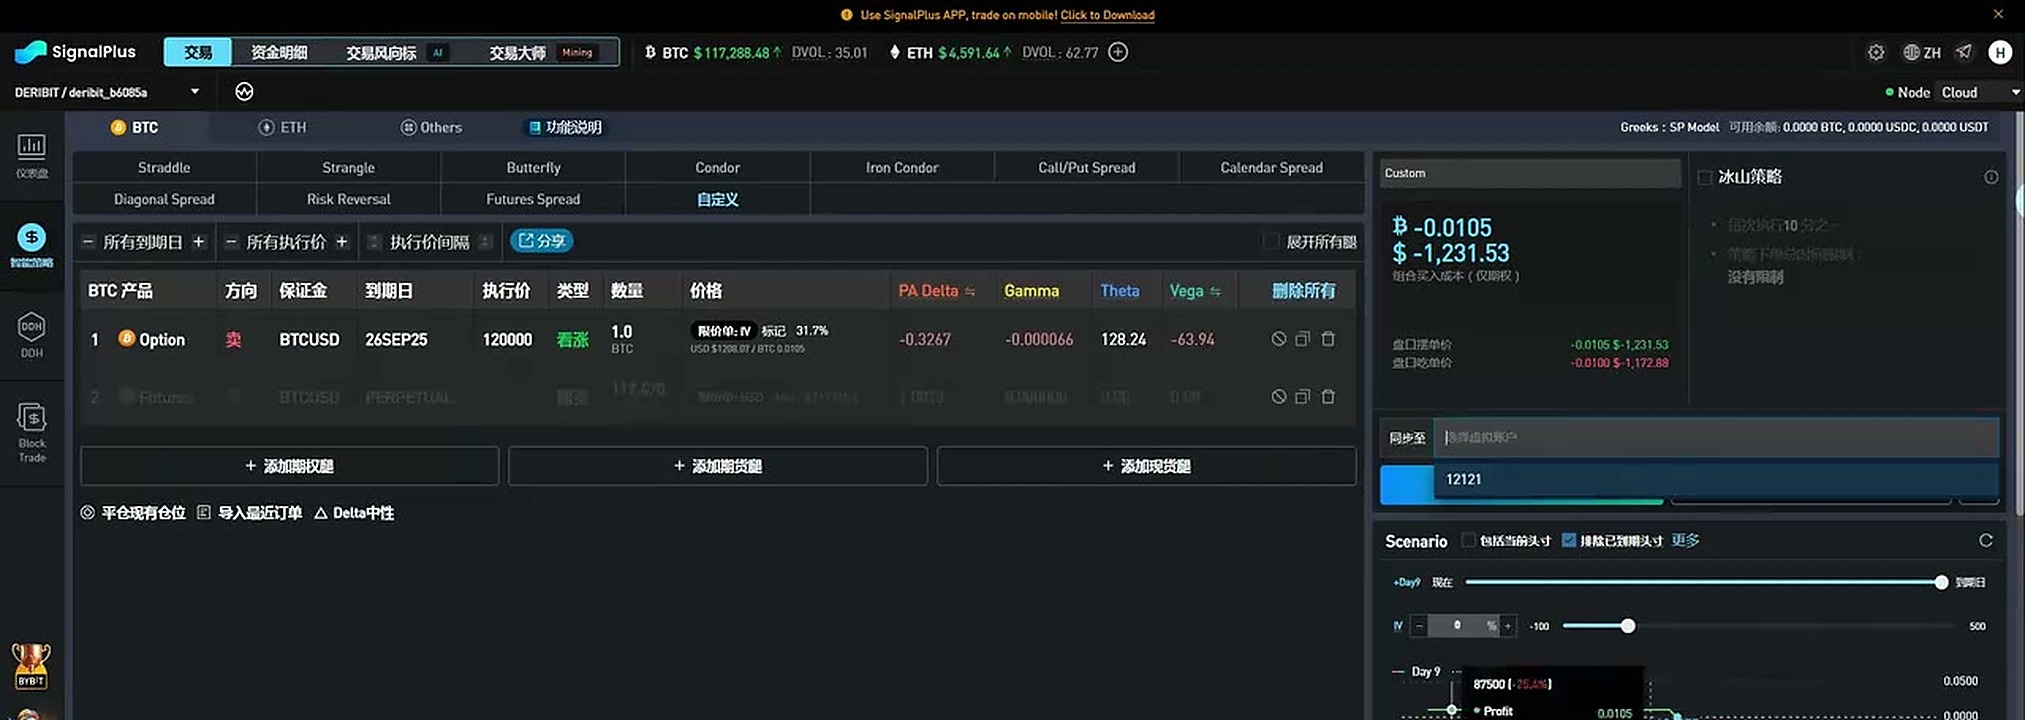Open settings gear in top bar

[1876, 52]
